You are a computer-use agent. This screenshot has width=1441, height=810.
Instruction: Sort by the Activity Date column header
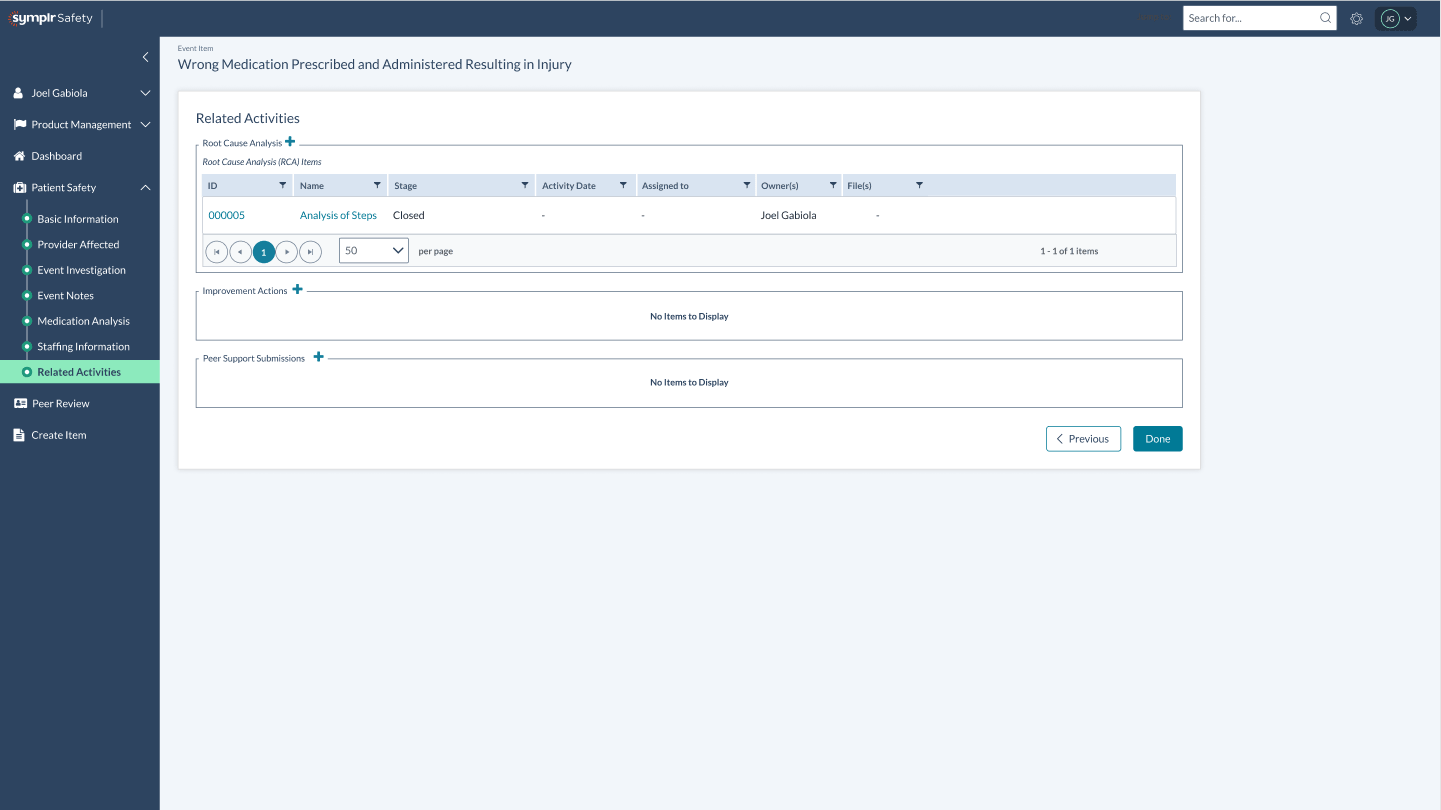[x=569, y=186]
